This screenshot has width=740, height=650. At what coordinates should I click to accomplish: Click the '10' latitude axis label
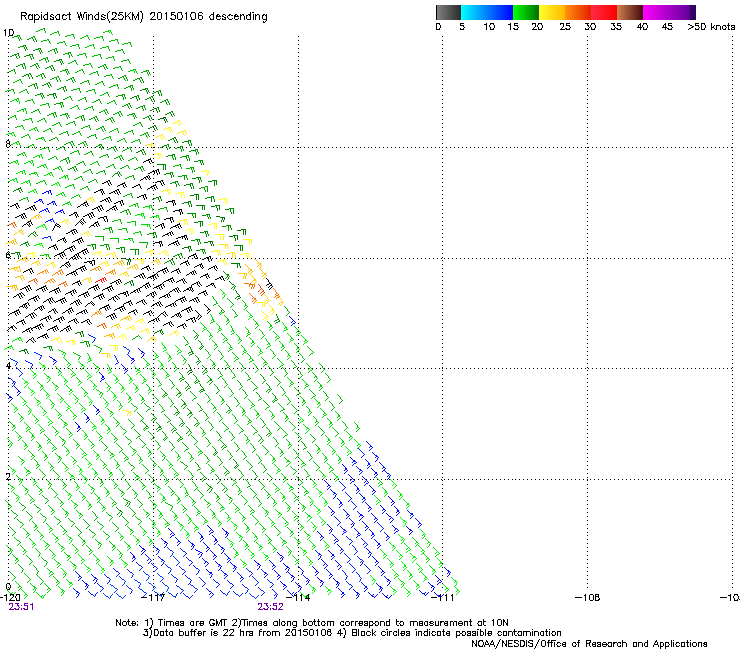pyautogui.click(x=8, y=33)
